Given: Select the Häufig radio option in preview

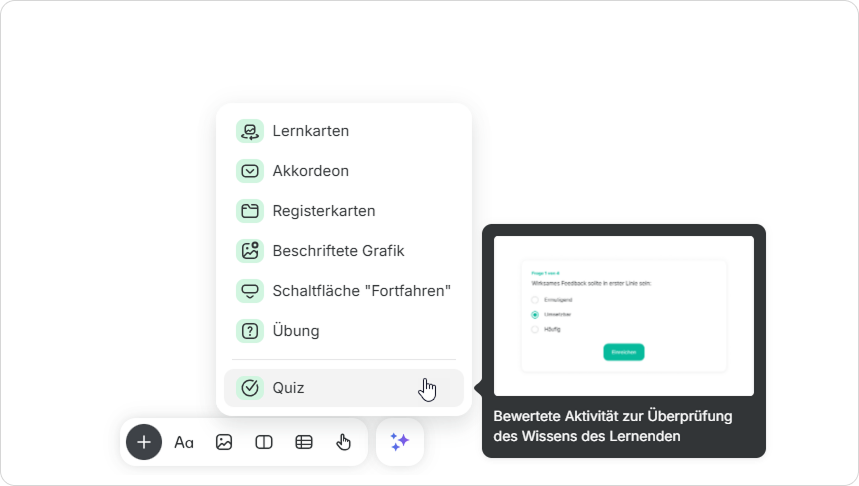Looking at the screenshot, I should click(535, 329).
